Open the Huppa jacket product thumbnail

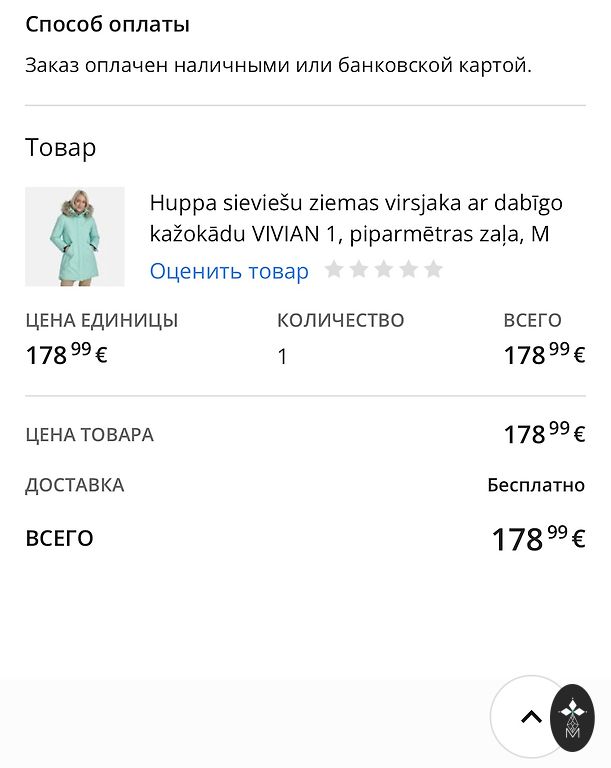(75, 237)
